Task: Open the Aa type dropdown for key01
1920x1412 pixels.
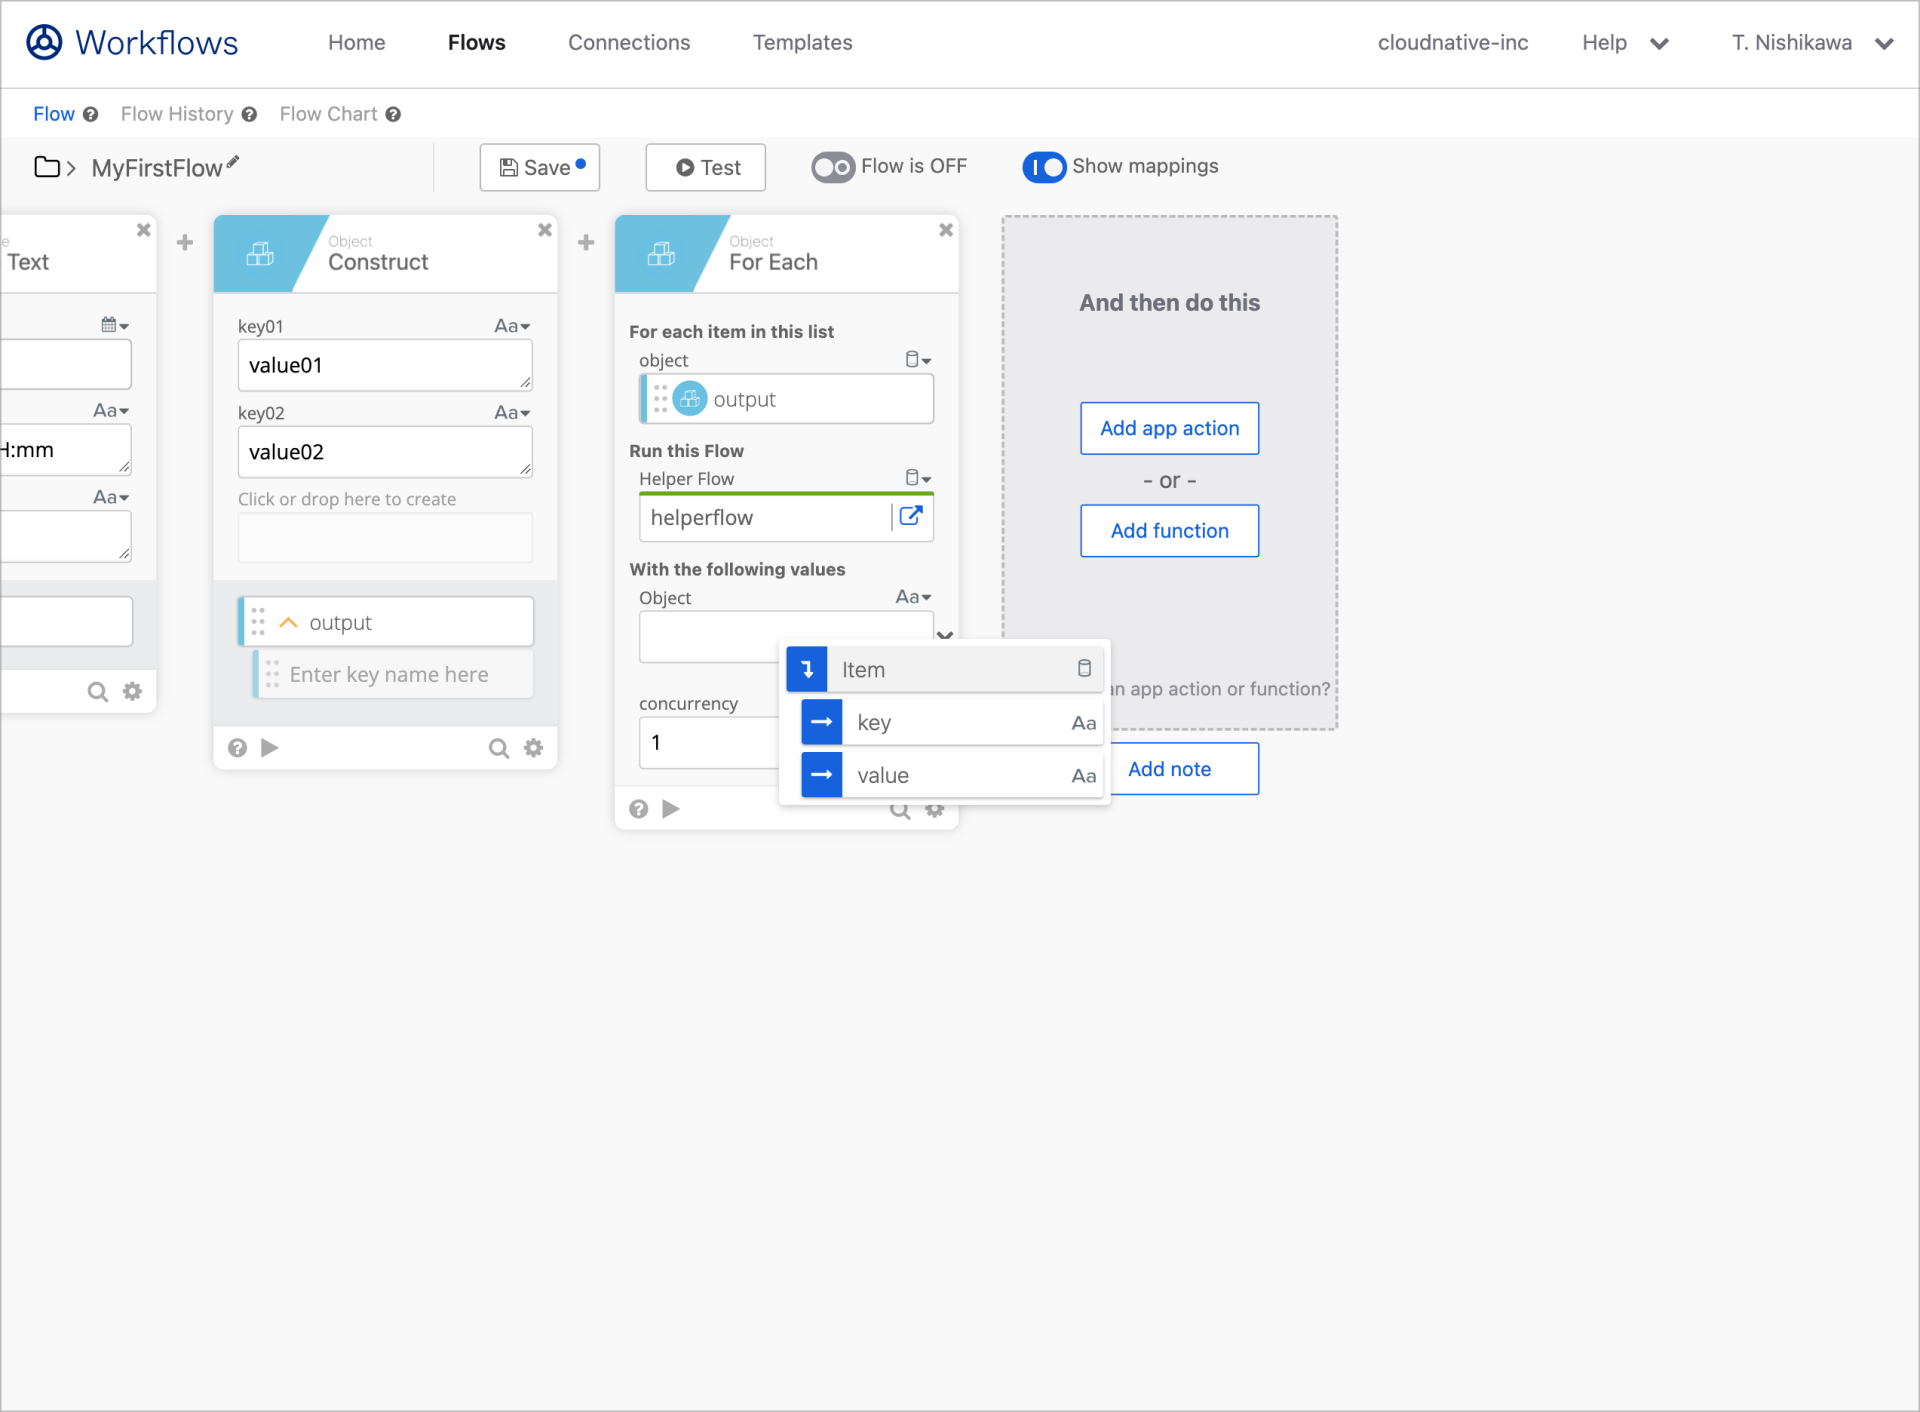Action: coord(511,325)
